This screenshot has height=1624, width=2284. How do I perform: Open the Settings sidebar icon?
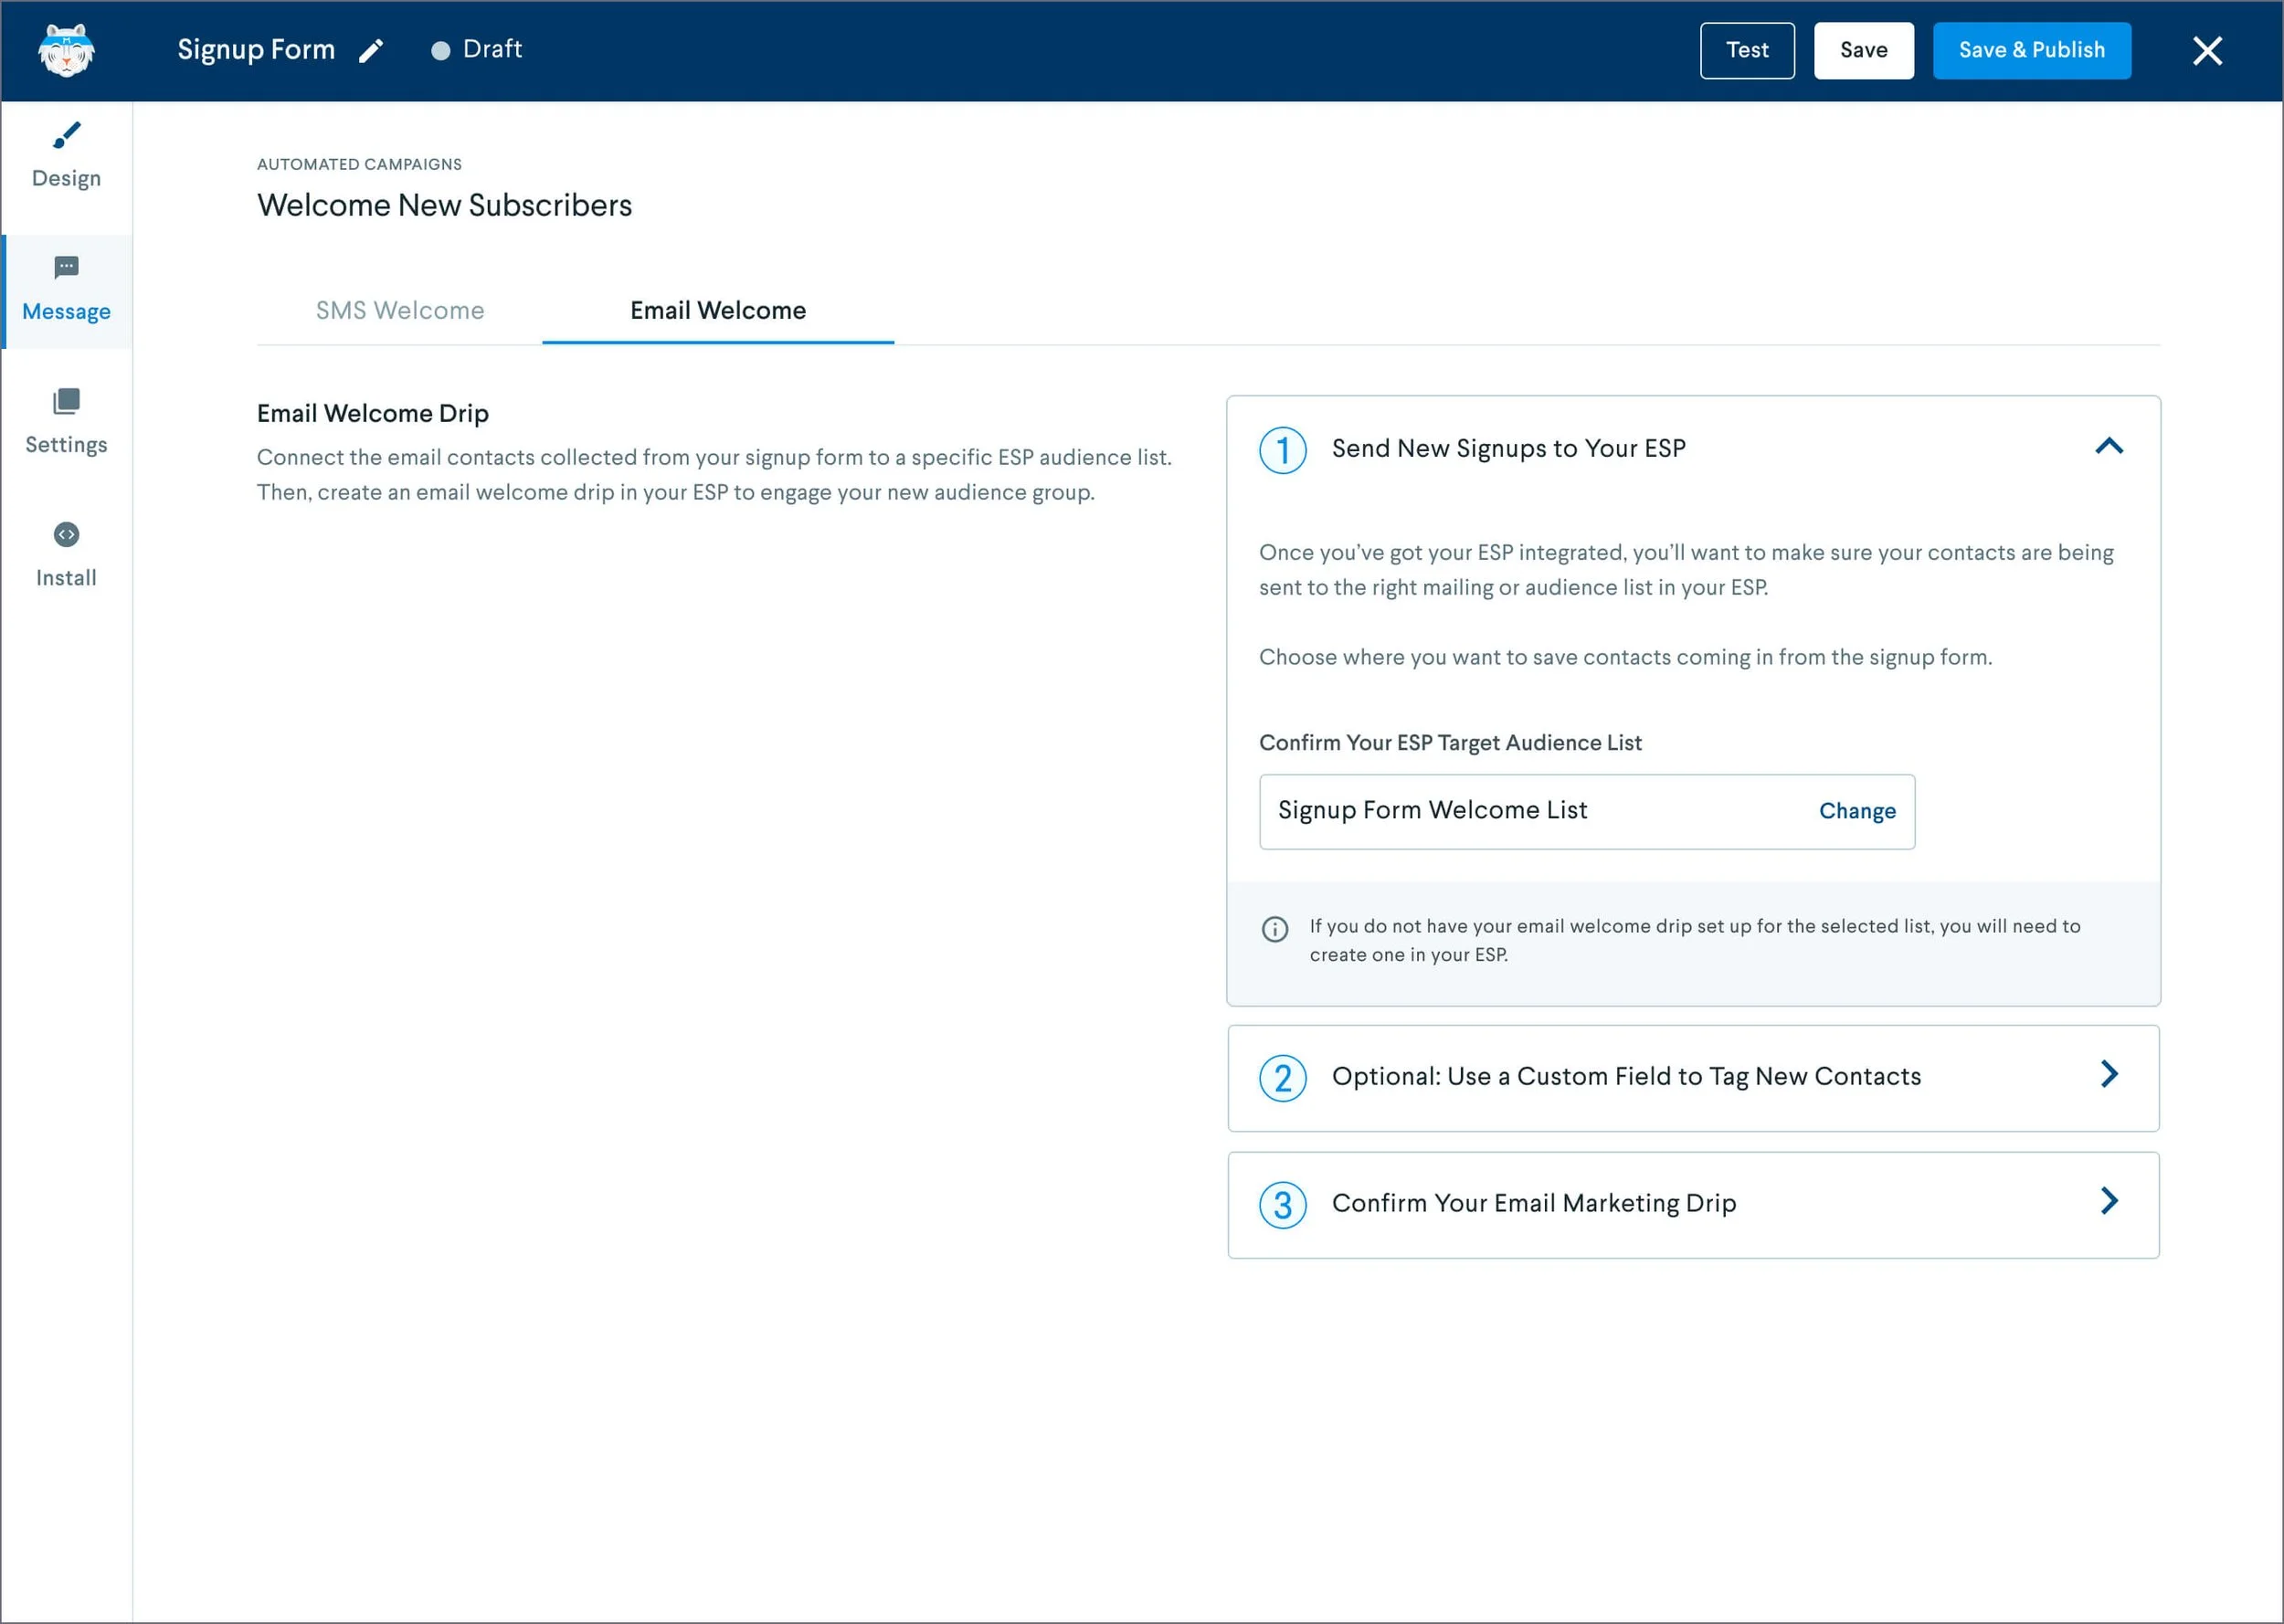pos(66,402)
